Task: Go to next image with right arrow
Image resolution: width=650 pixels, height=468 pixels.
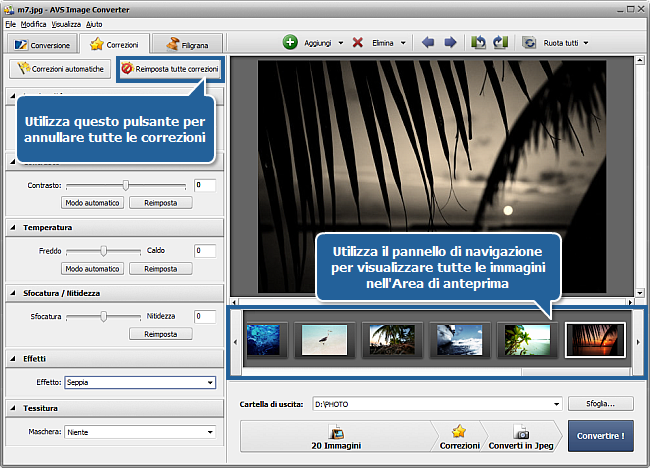Action: pyautogui.click(x=450, y=43)
